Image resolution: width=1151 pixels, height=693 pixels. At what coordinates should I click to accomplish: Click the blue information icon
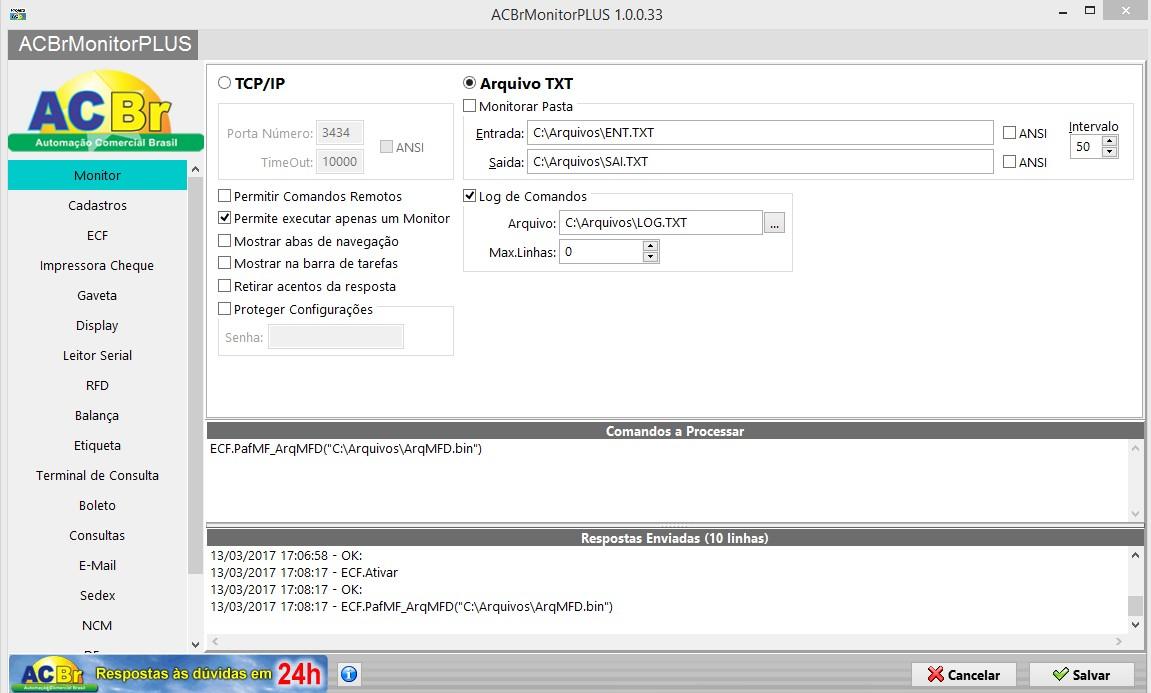click(x=349, y=674)
